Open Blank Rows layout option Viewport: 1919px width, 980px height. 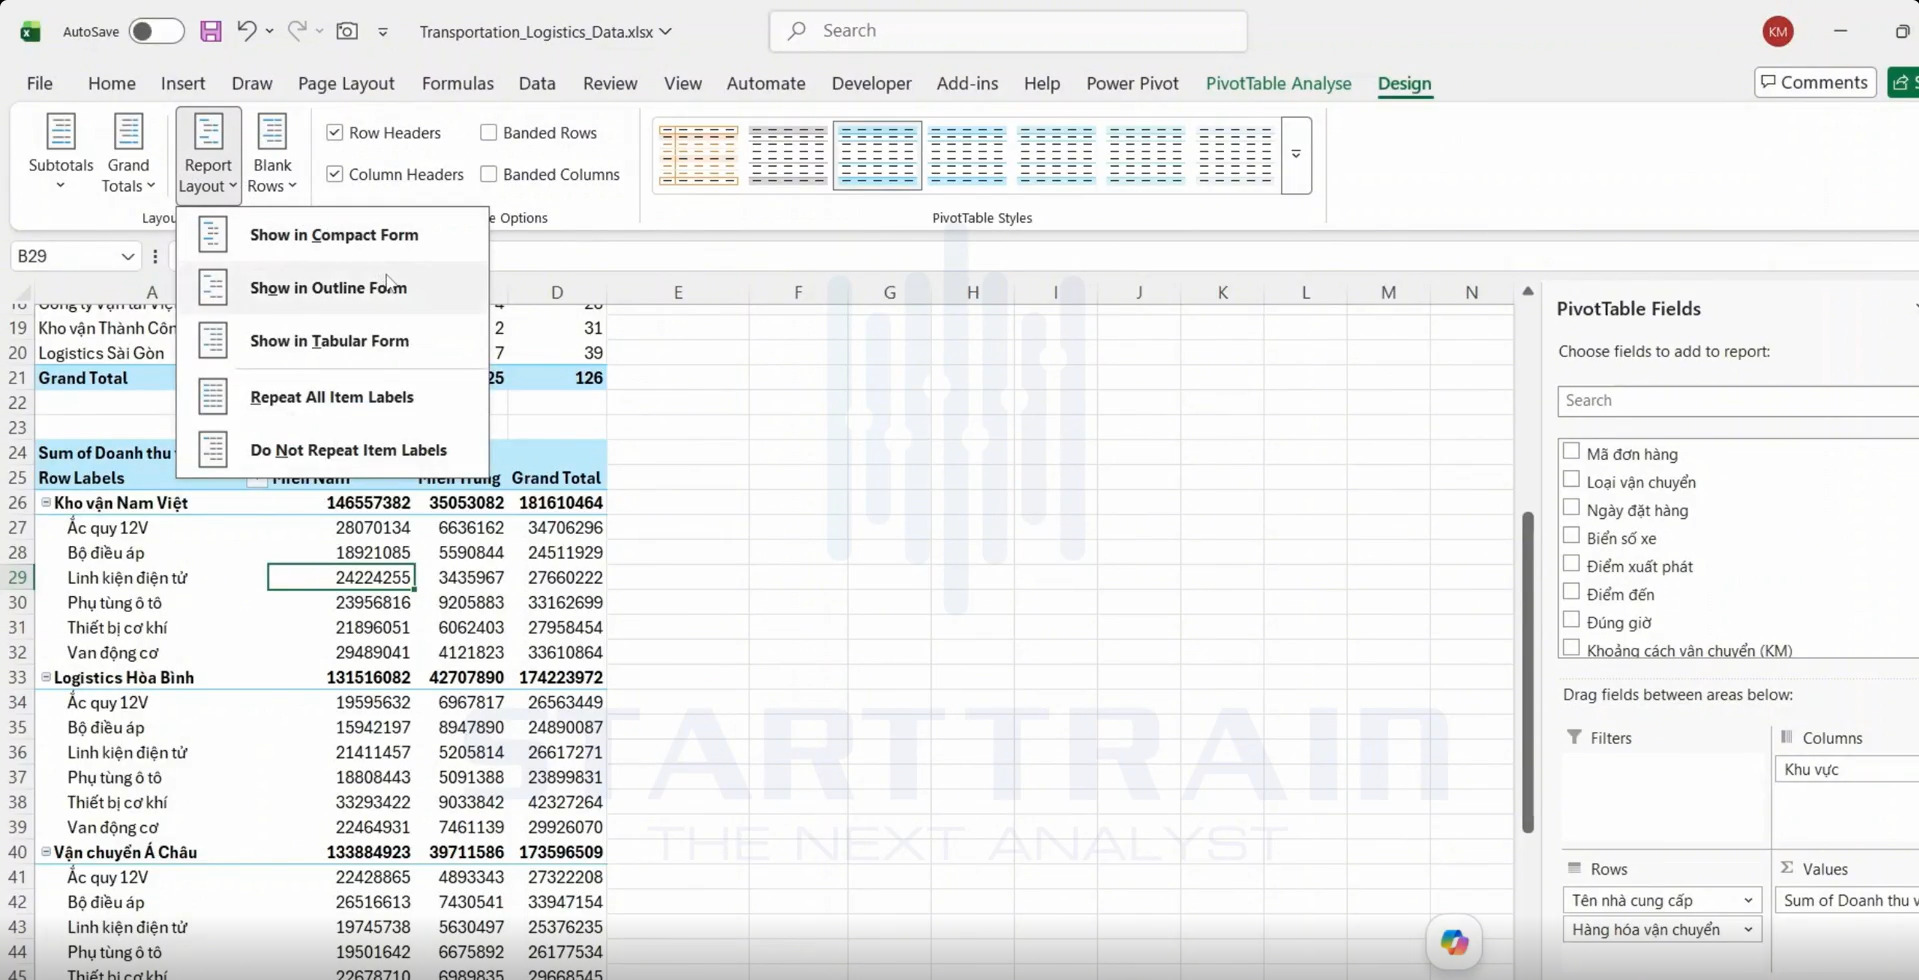click(x=272, y=153)
